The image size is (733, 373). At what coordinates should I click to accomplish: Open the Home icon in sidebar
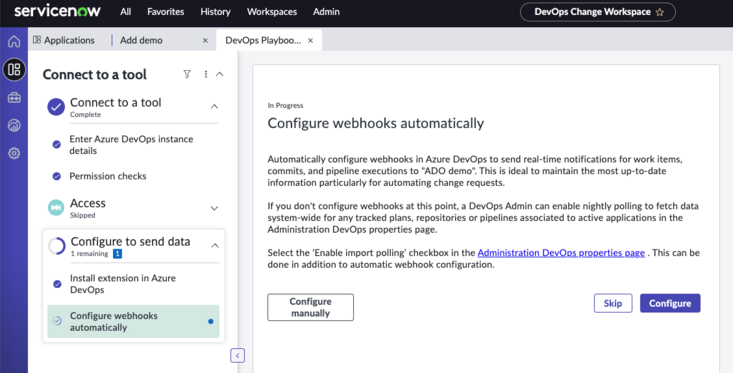tap(14, 42)
